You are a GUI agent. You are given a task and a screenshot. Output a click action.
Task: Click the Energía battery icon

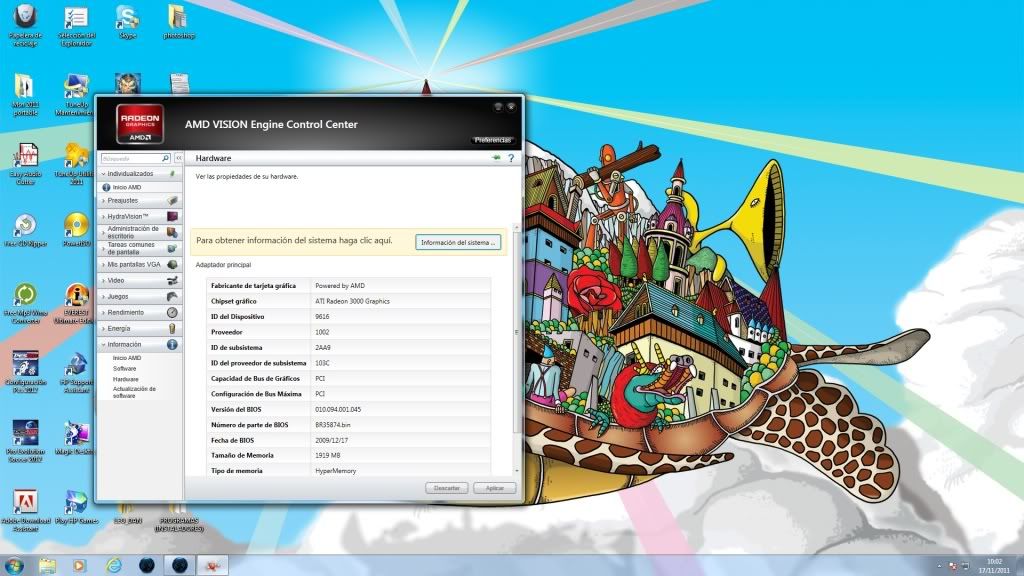pos(172,328)
